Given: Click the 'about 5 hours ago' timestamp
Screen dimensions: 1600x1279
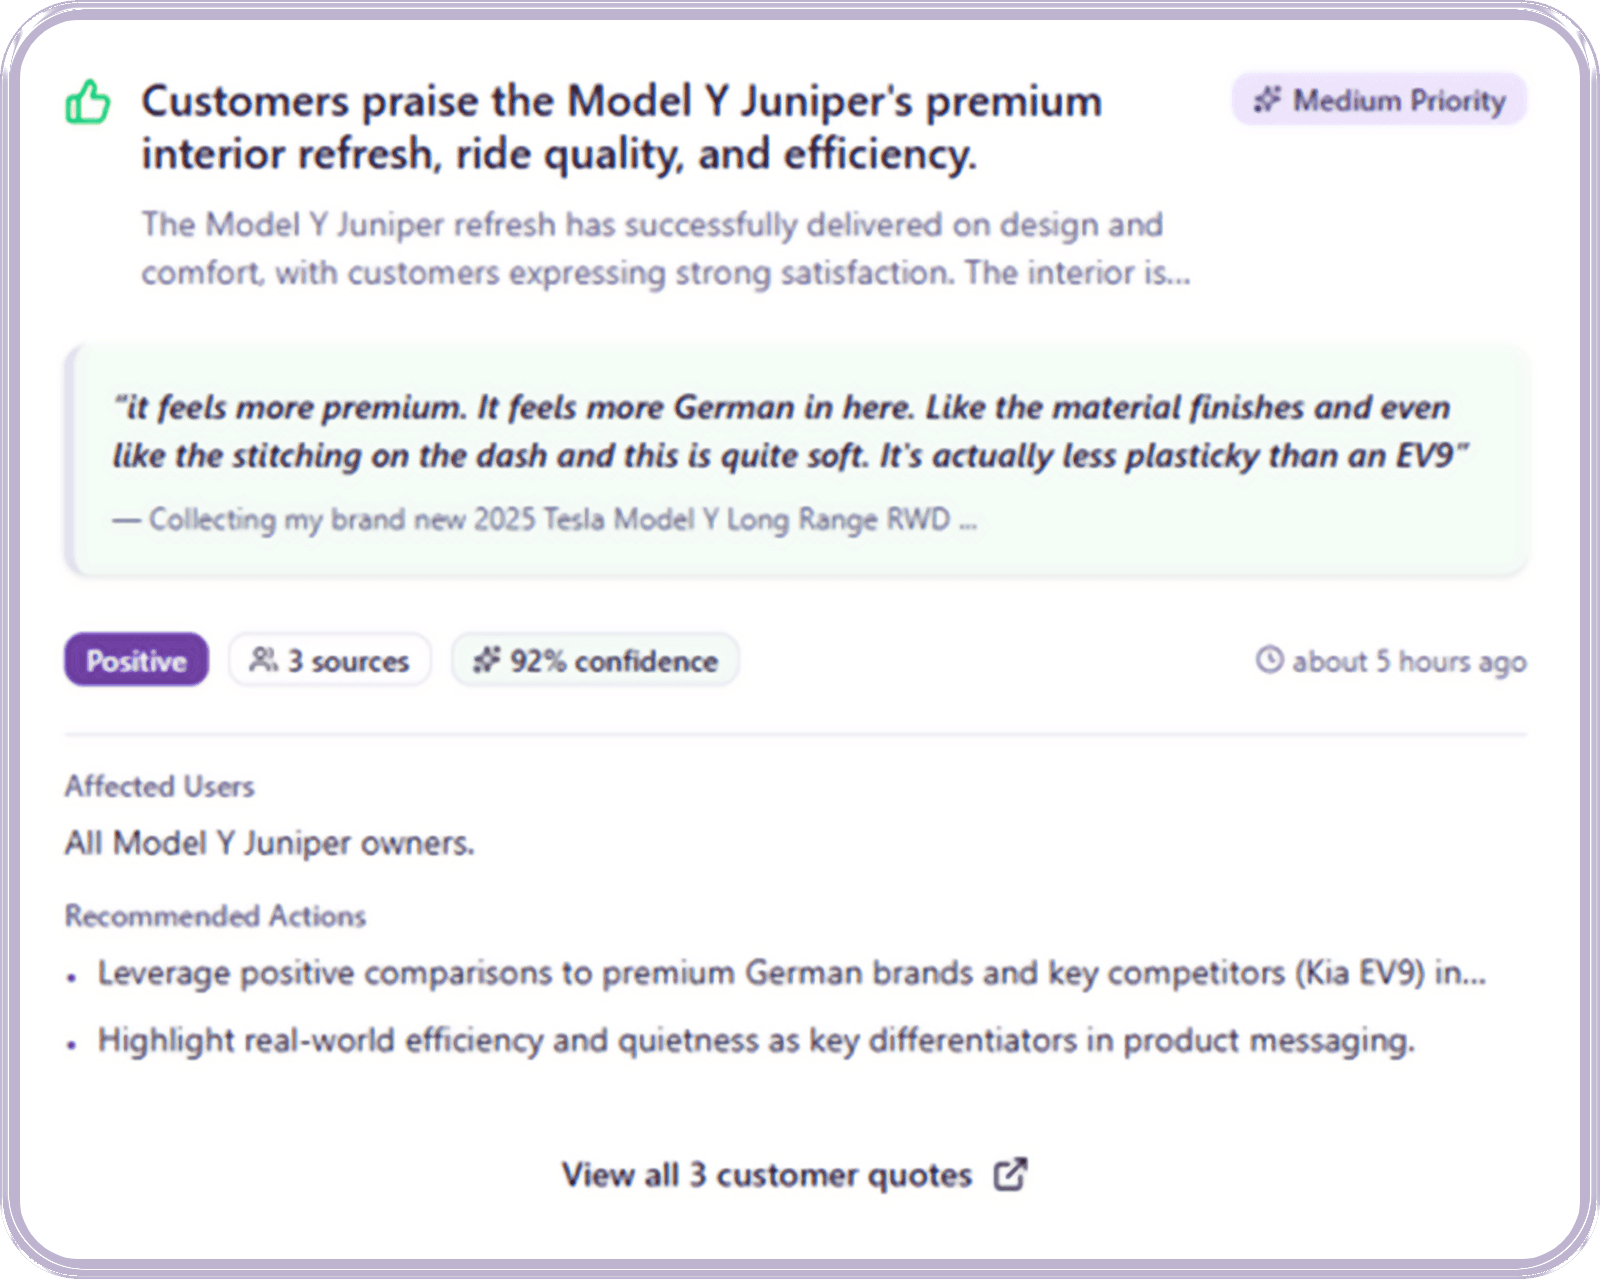Looking at the screenshot, I should [x=1408, y=661].
